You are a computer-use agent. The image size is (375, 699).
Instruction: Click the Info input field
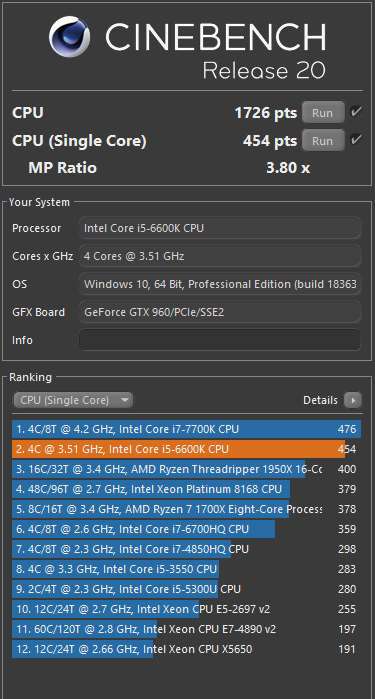(220, 340)
